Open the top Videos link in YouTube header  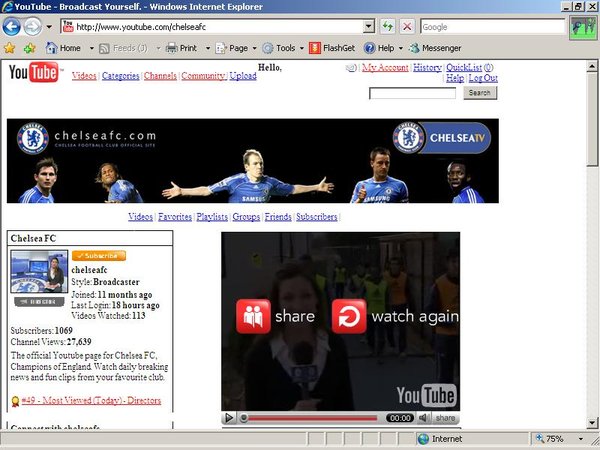tap(84, 76)
